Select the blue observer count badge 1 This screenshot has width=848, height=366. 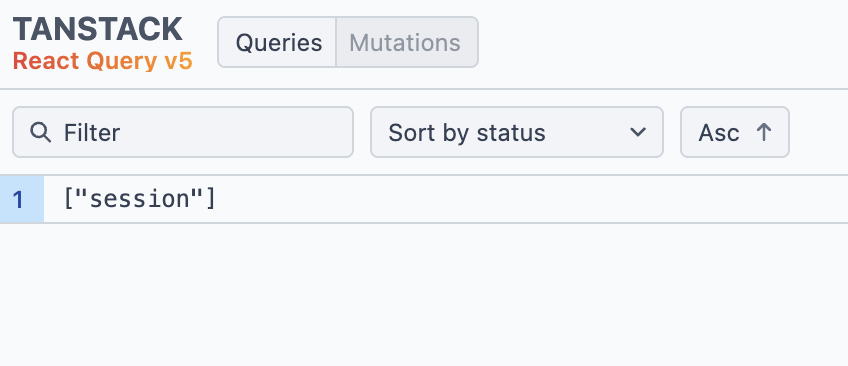[x=22, y=199]
